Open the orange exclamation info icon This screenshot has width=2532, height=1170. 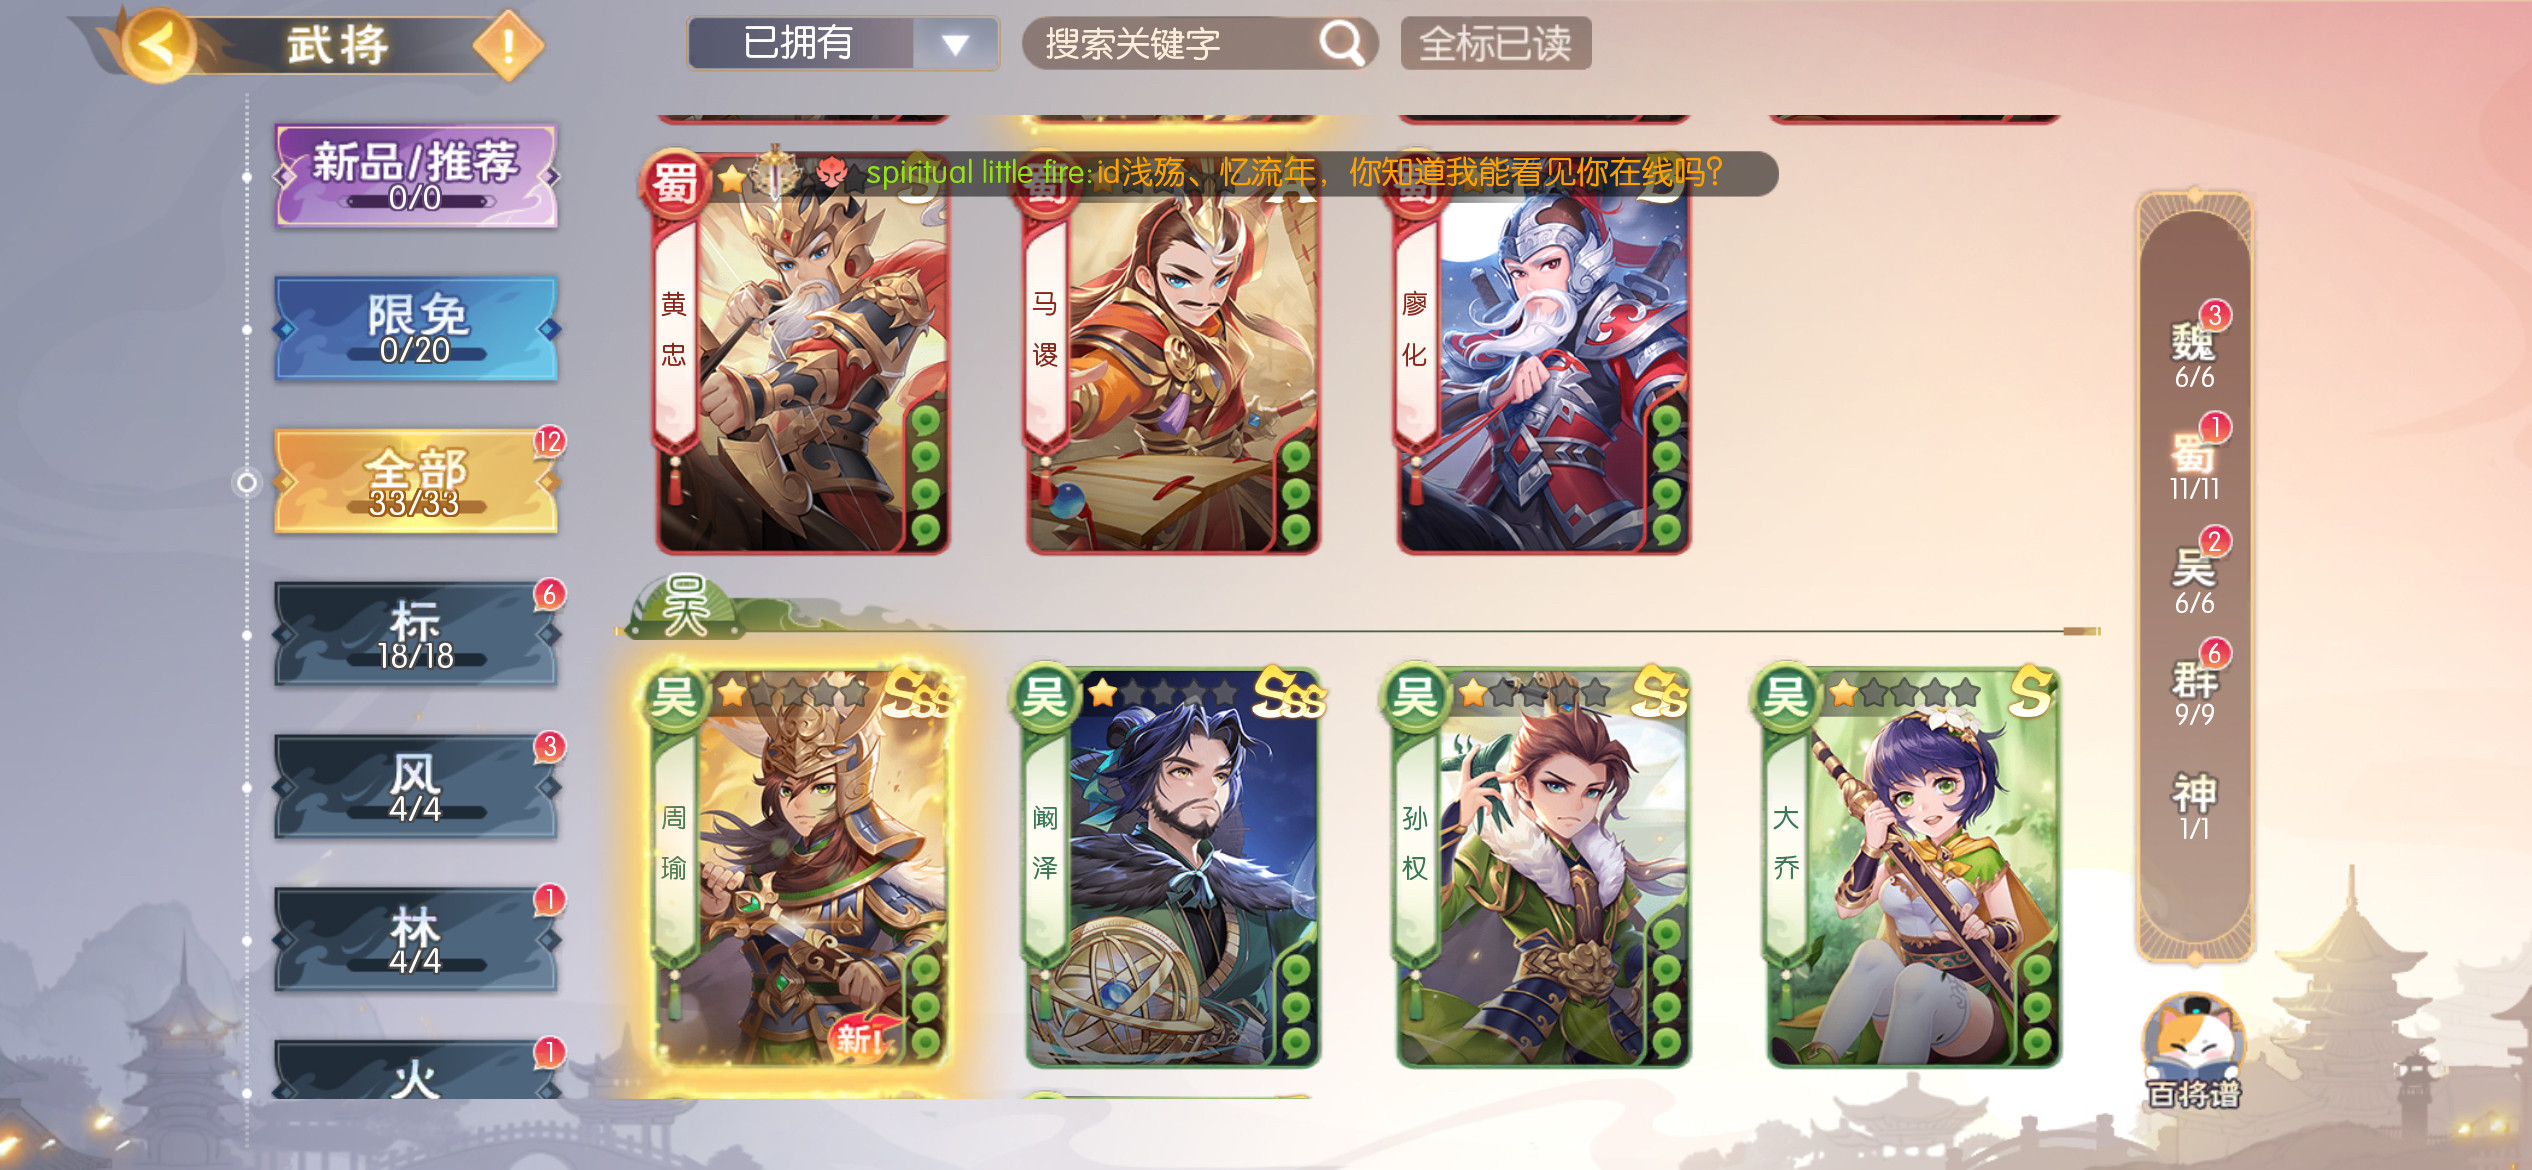point(508,45)
